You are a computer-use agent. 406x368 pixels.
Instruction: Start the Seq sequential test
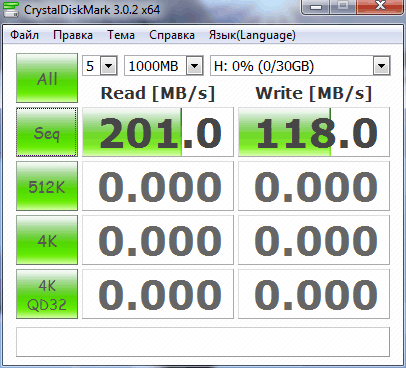tap(47, 132)
